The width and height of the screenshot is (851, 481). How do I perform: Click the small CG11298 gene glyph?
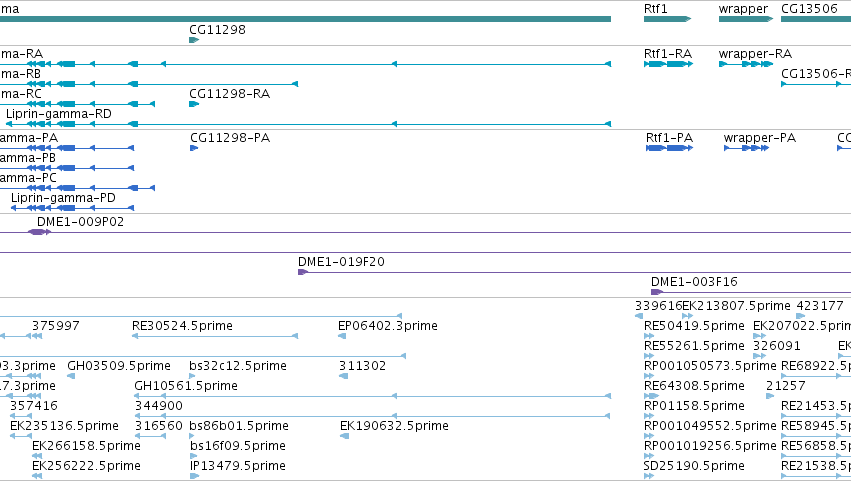(194, 40)
